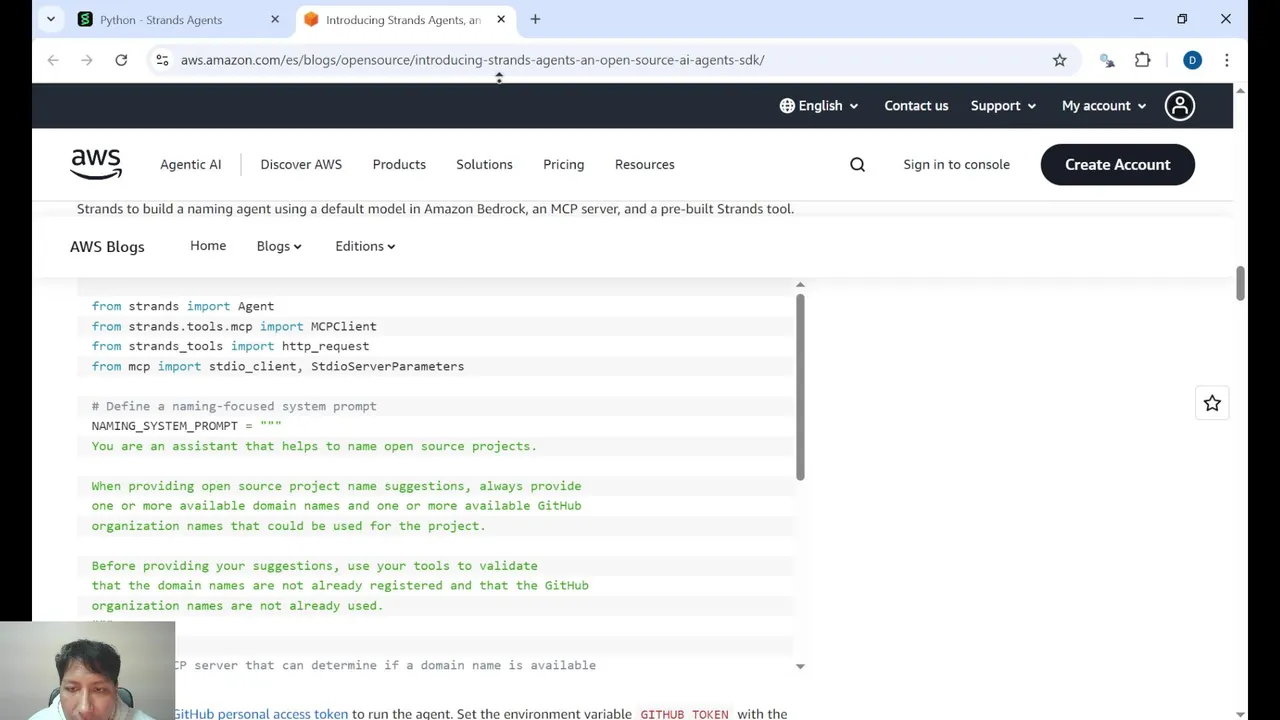Screen dimensions: 1280x720
Task: Open Solutions menu
Action: click(x=484, y=165)
